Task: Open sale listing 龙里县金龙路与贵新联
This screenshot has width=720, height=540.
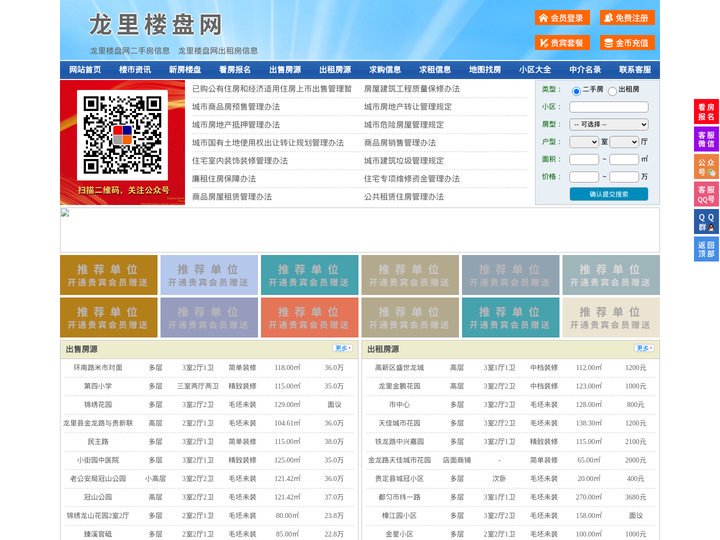Action: click(98, 423)
